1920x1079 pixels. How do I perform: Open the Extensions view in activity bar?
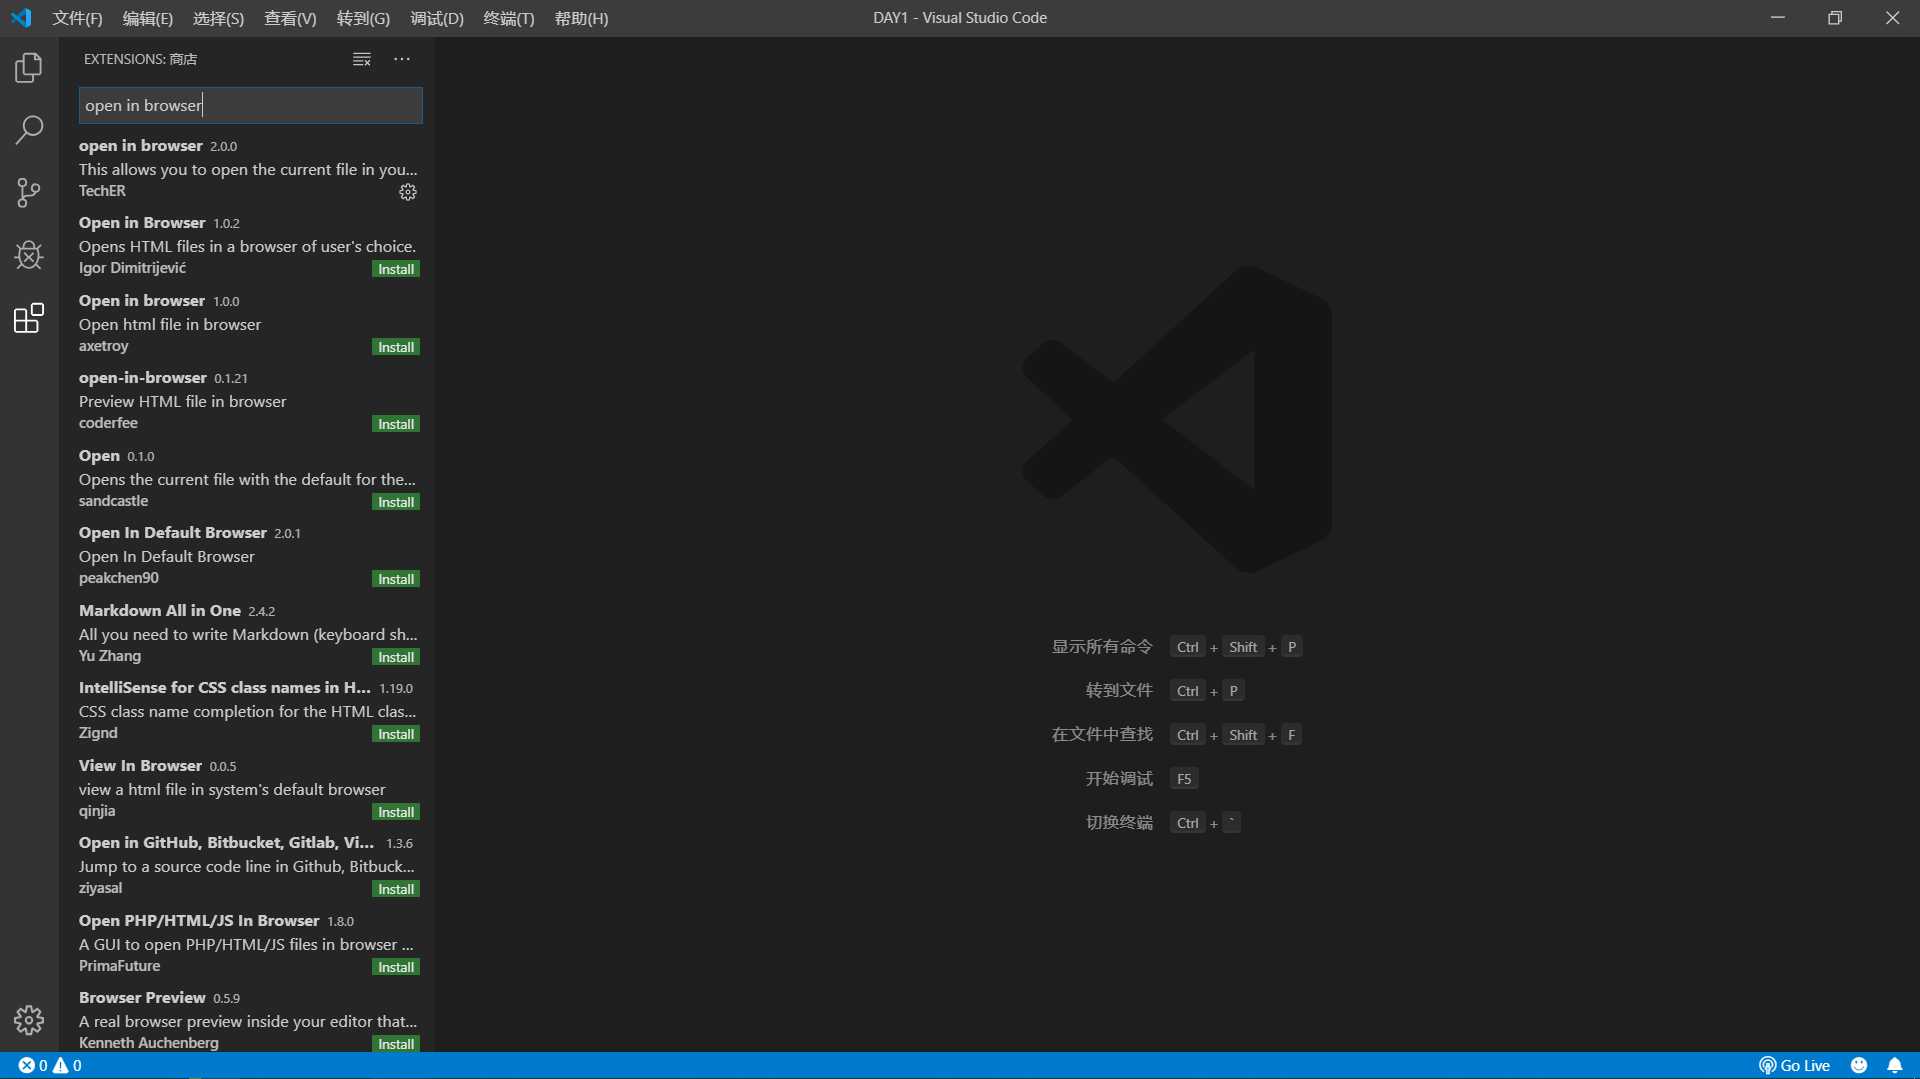click(29, 318)
